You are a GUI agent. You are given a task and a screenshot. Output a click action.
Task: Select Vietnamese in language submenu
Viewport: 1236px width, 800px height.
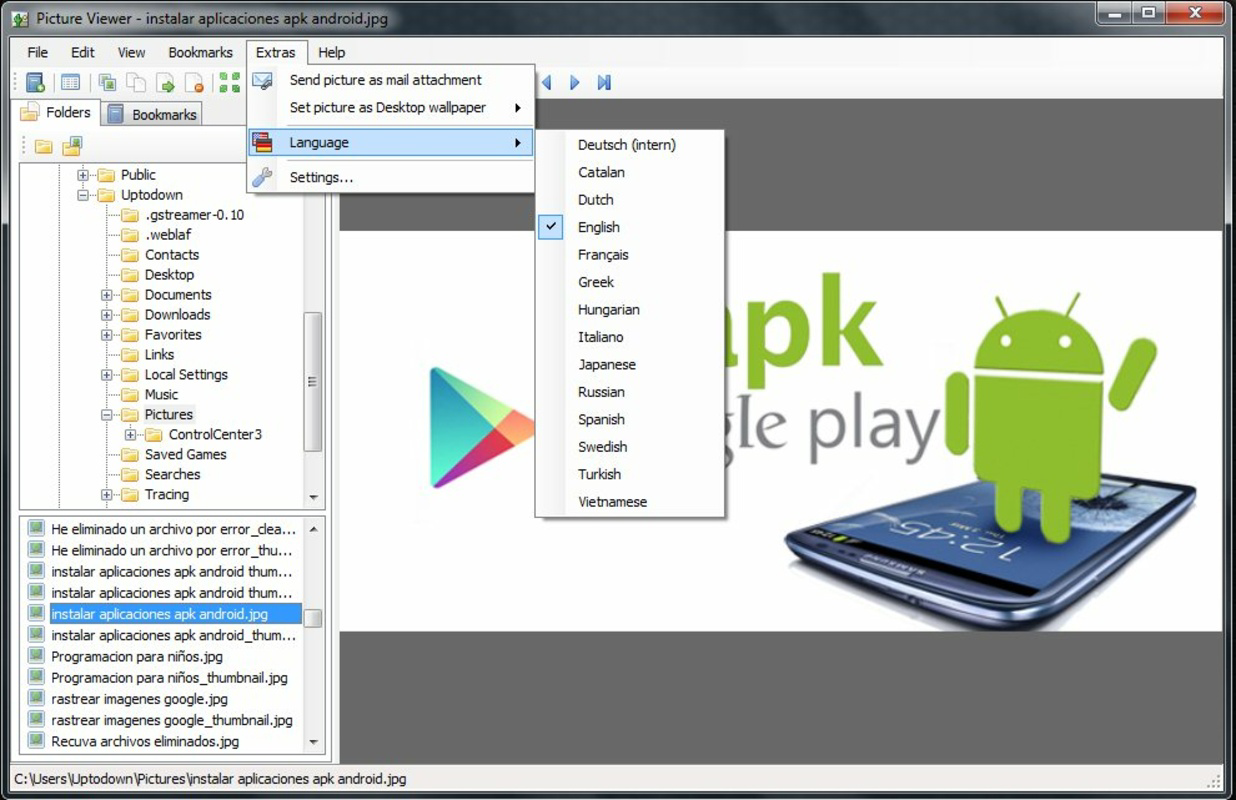coord(630,502)
